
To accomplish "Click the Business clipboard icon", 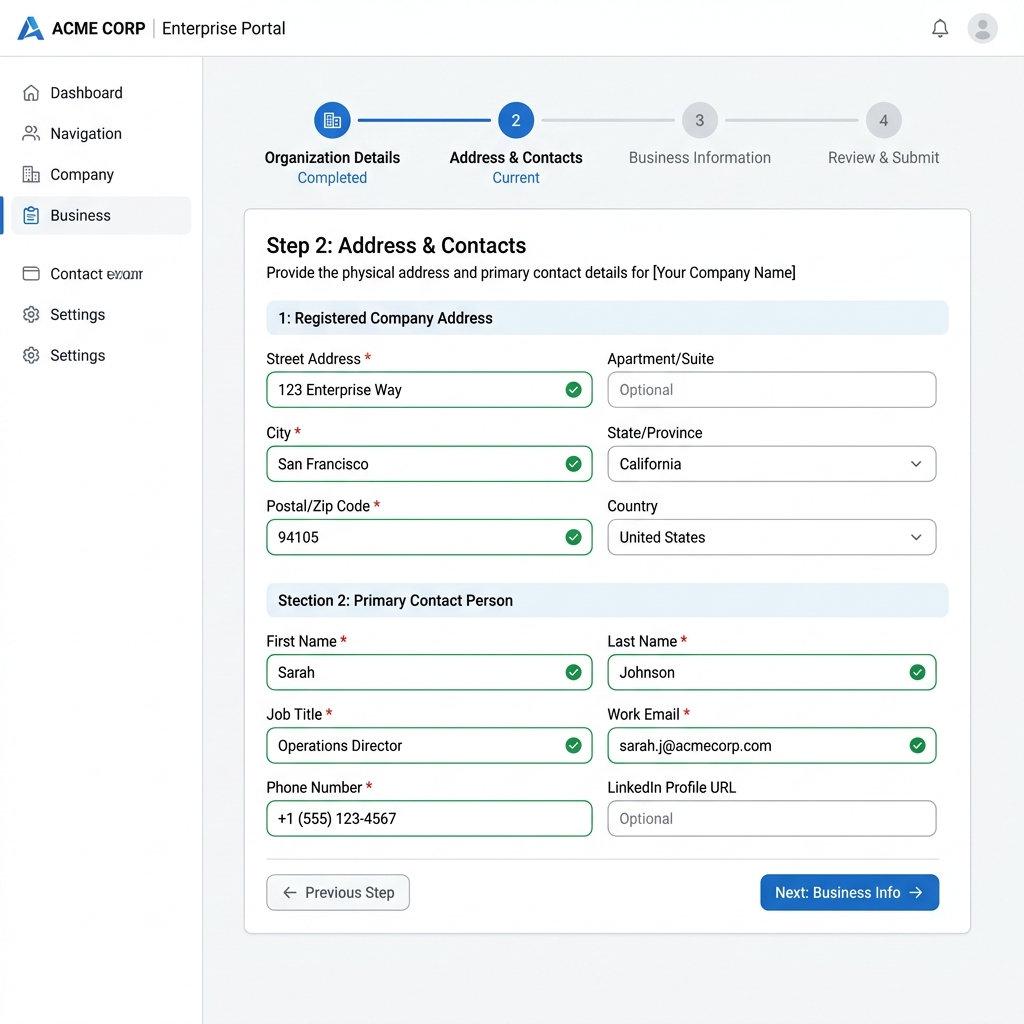I will (x=31, y=216).
